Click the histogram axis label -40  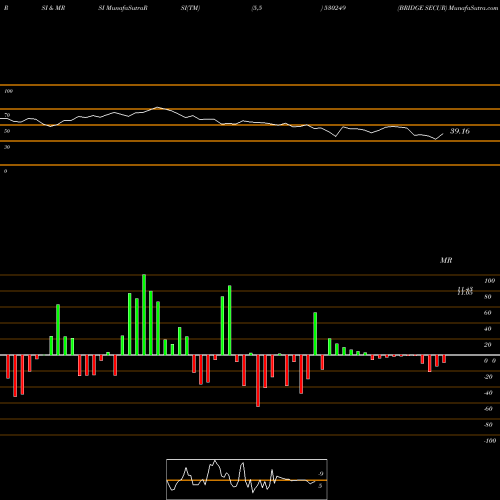[x=488, y=393]
